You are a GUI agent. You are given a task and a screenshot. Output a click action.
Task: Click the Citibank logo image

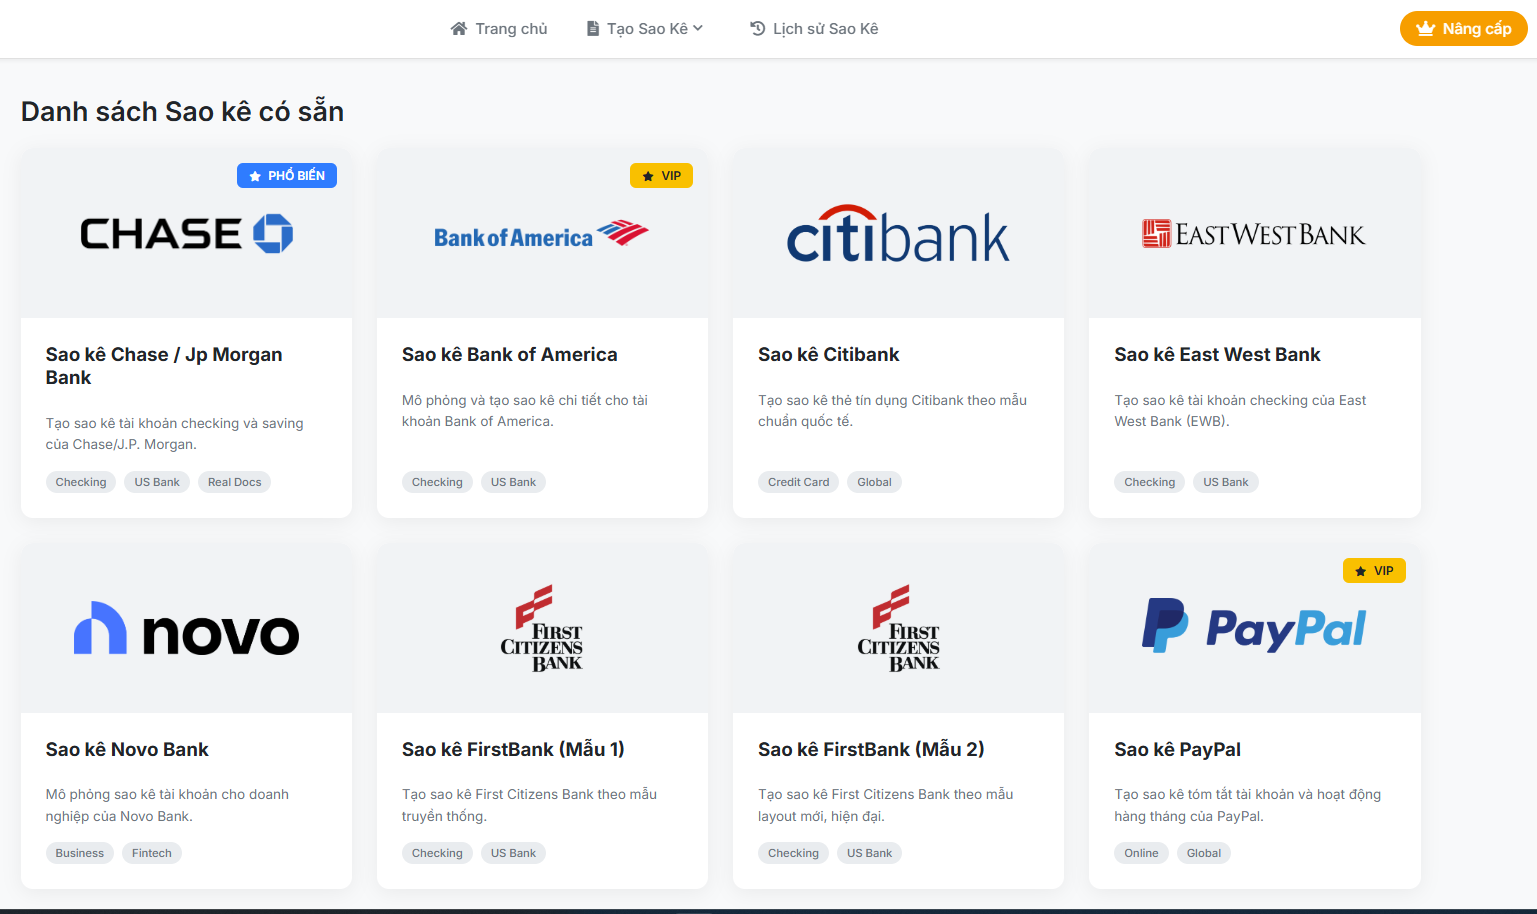tap(898, 235)
